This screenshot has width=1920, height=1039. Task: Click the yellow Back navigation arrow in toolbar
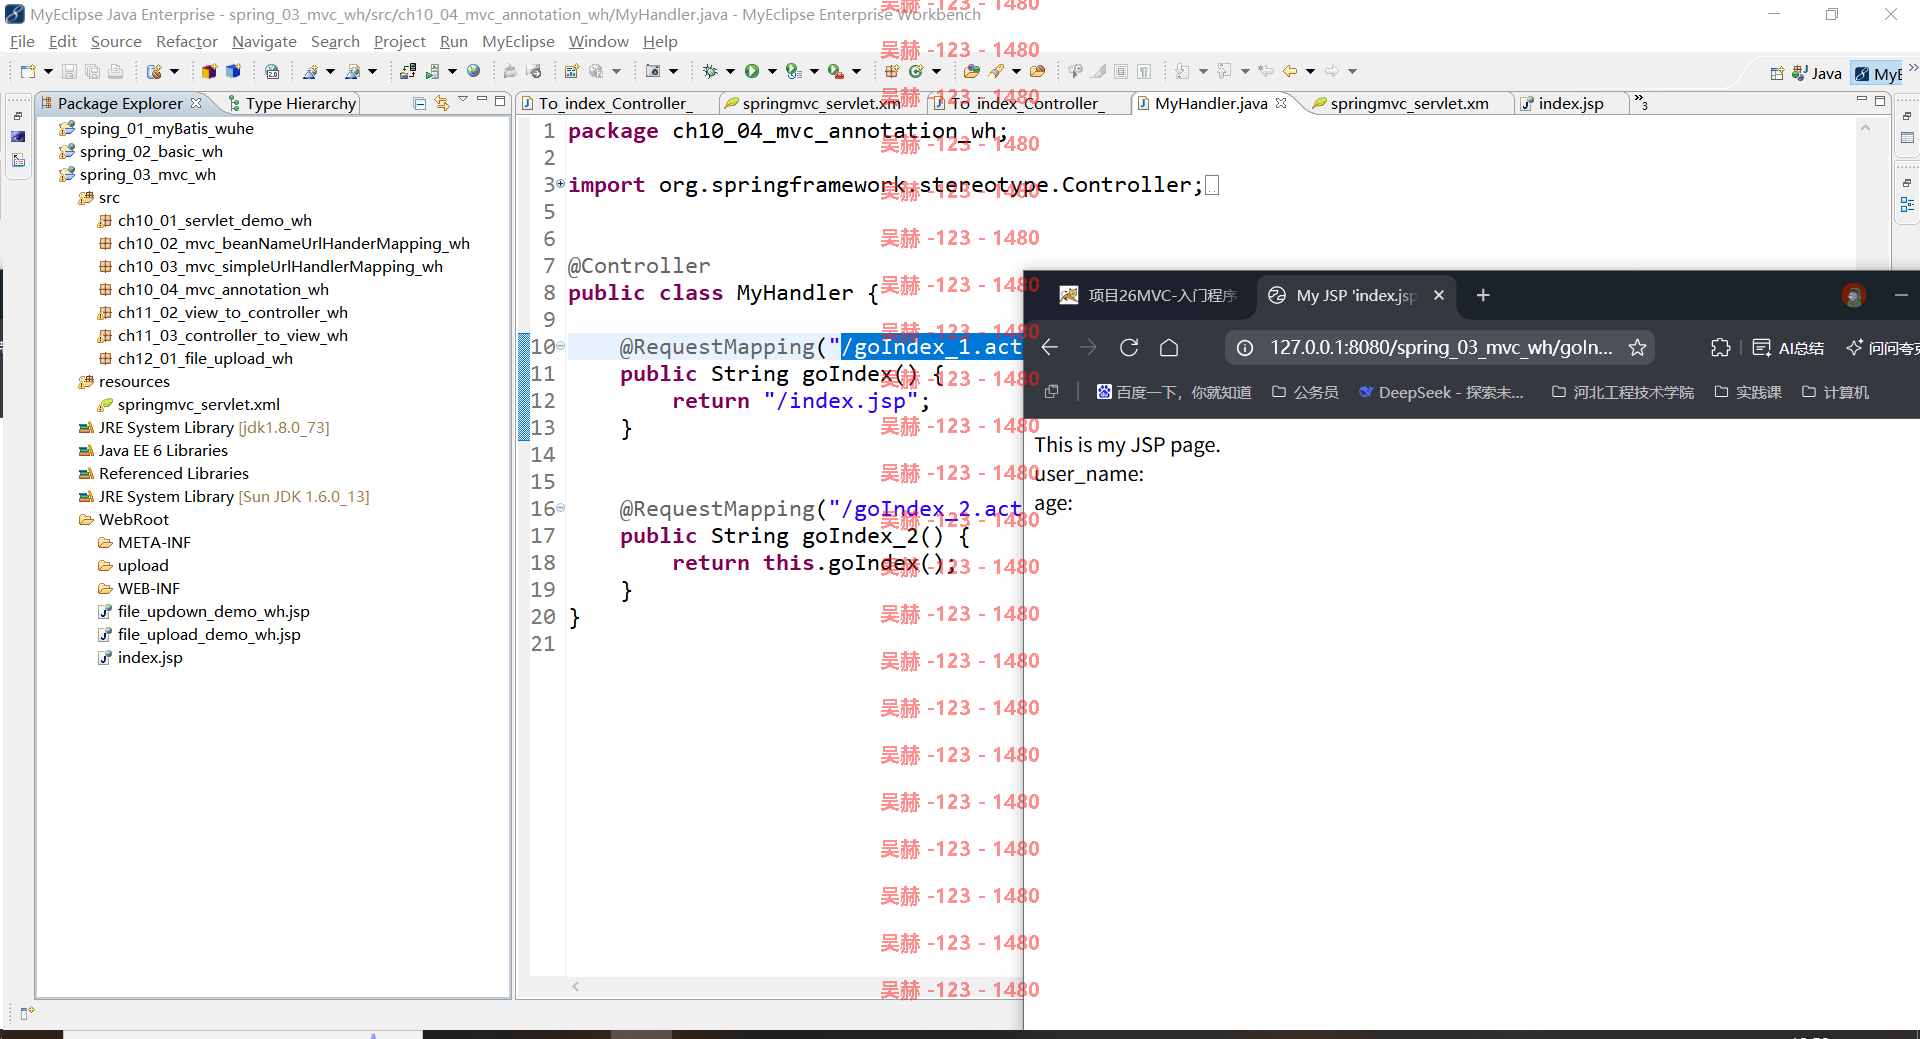[x=1290, y=71]
